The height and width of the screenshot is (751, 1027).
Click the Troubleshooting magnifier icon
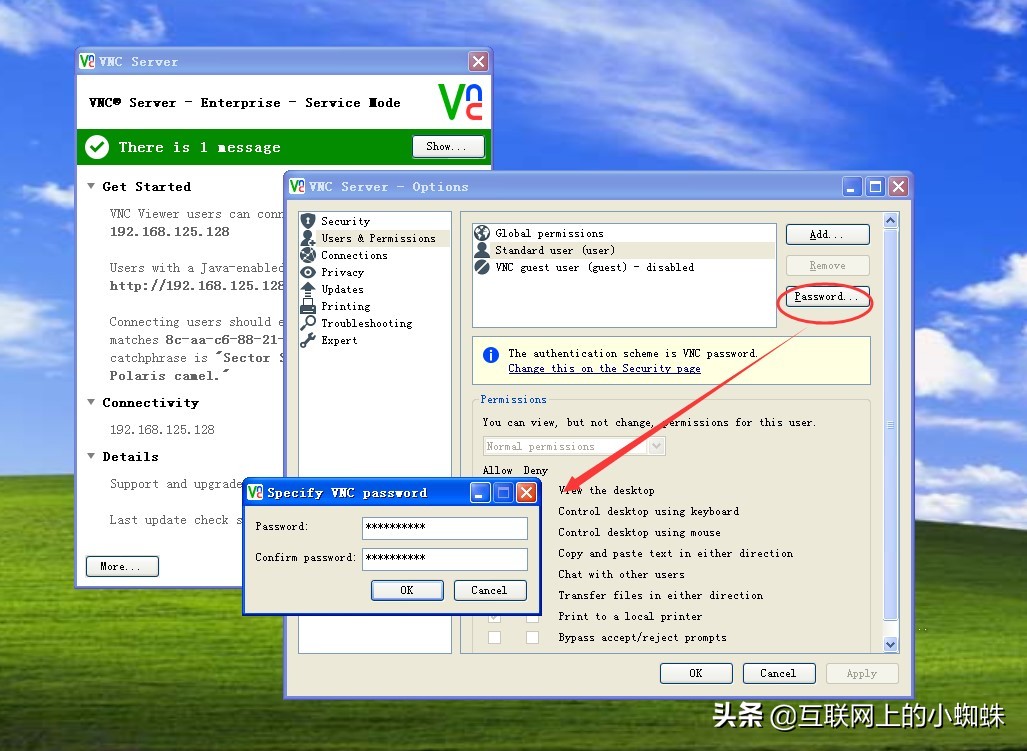(x=308, y=323)
